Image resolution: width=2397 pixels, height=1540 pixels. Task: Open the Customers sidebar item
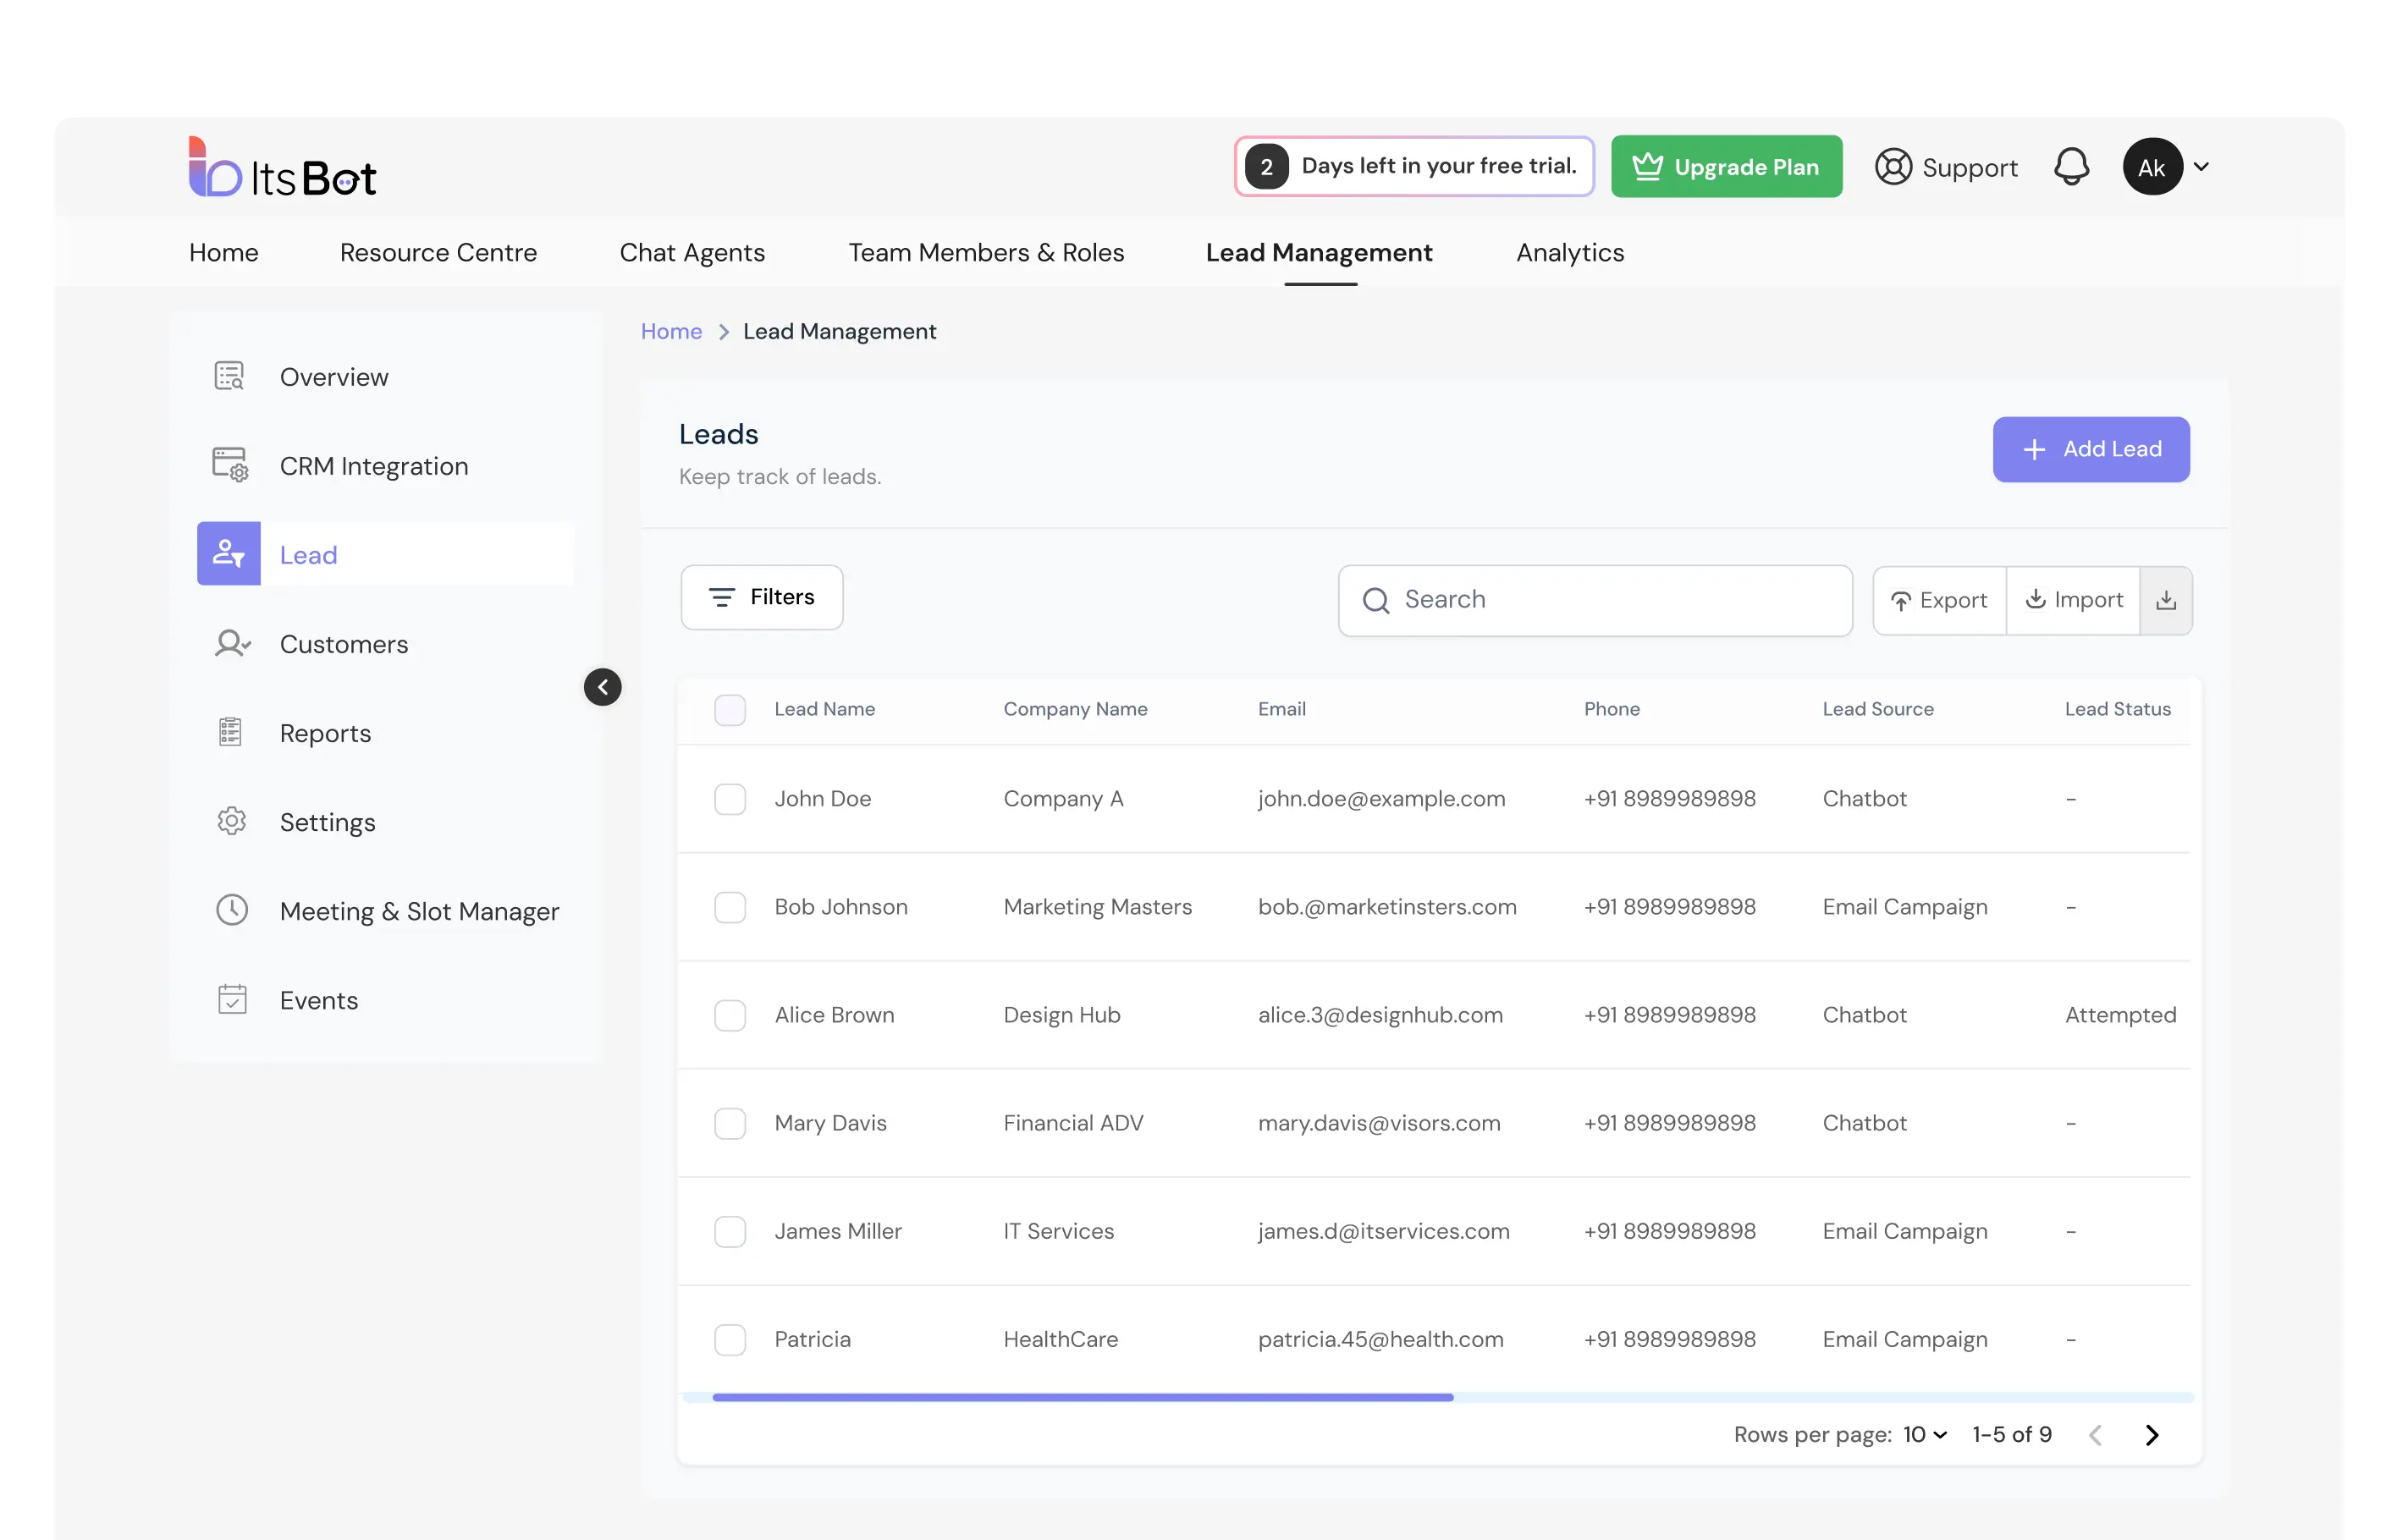click(386, 643)
